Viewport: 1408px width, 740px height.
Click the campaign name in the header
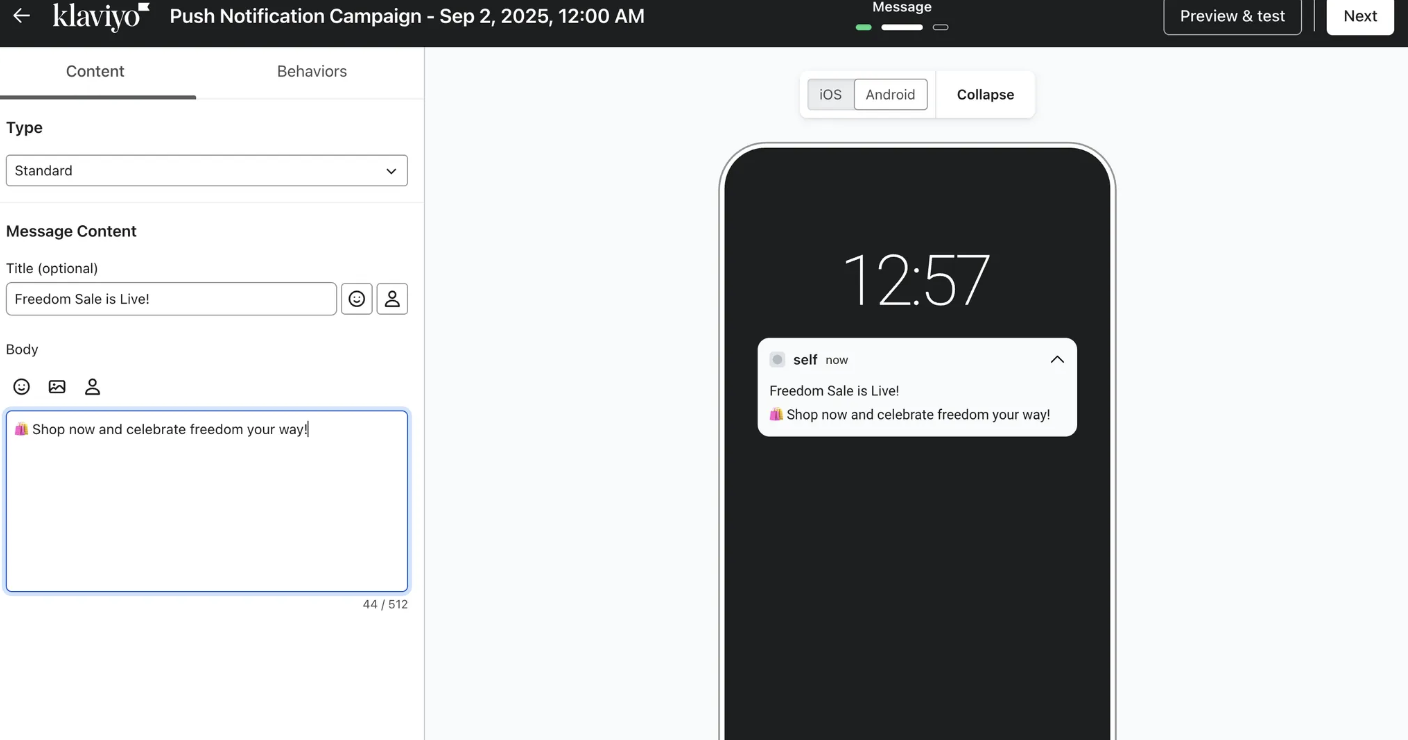(407, 16)
